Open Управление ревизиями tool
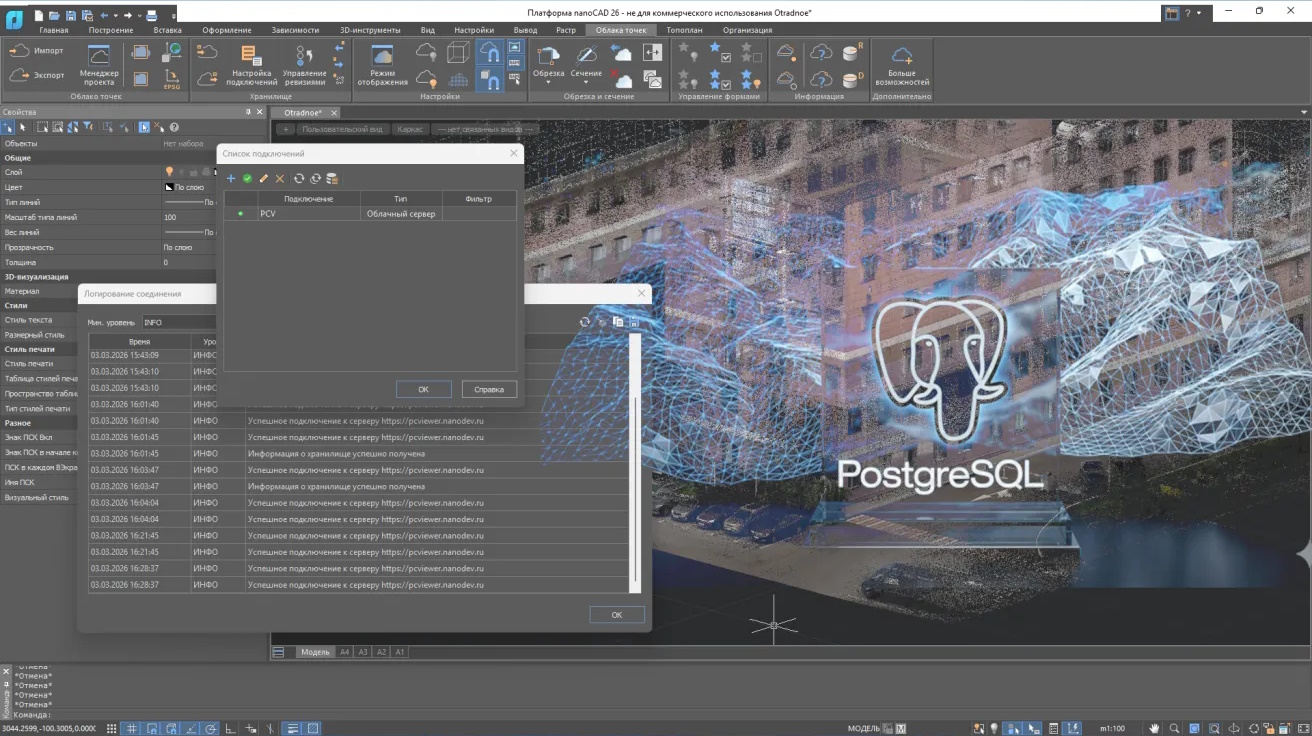This screenshot has width=1312, height=736. [304, 65]
